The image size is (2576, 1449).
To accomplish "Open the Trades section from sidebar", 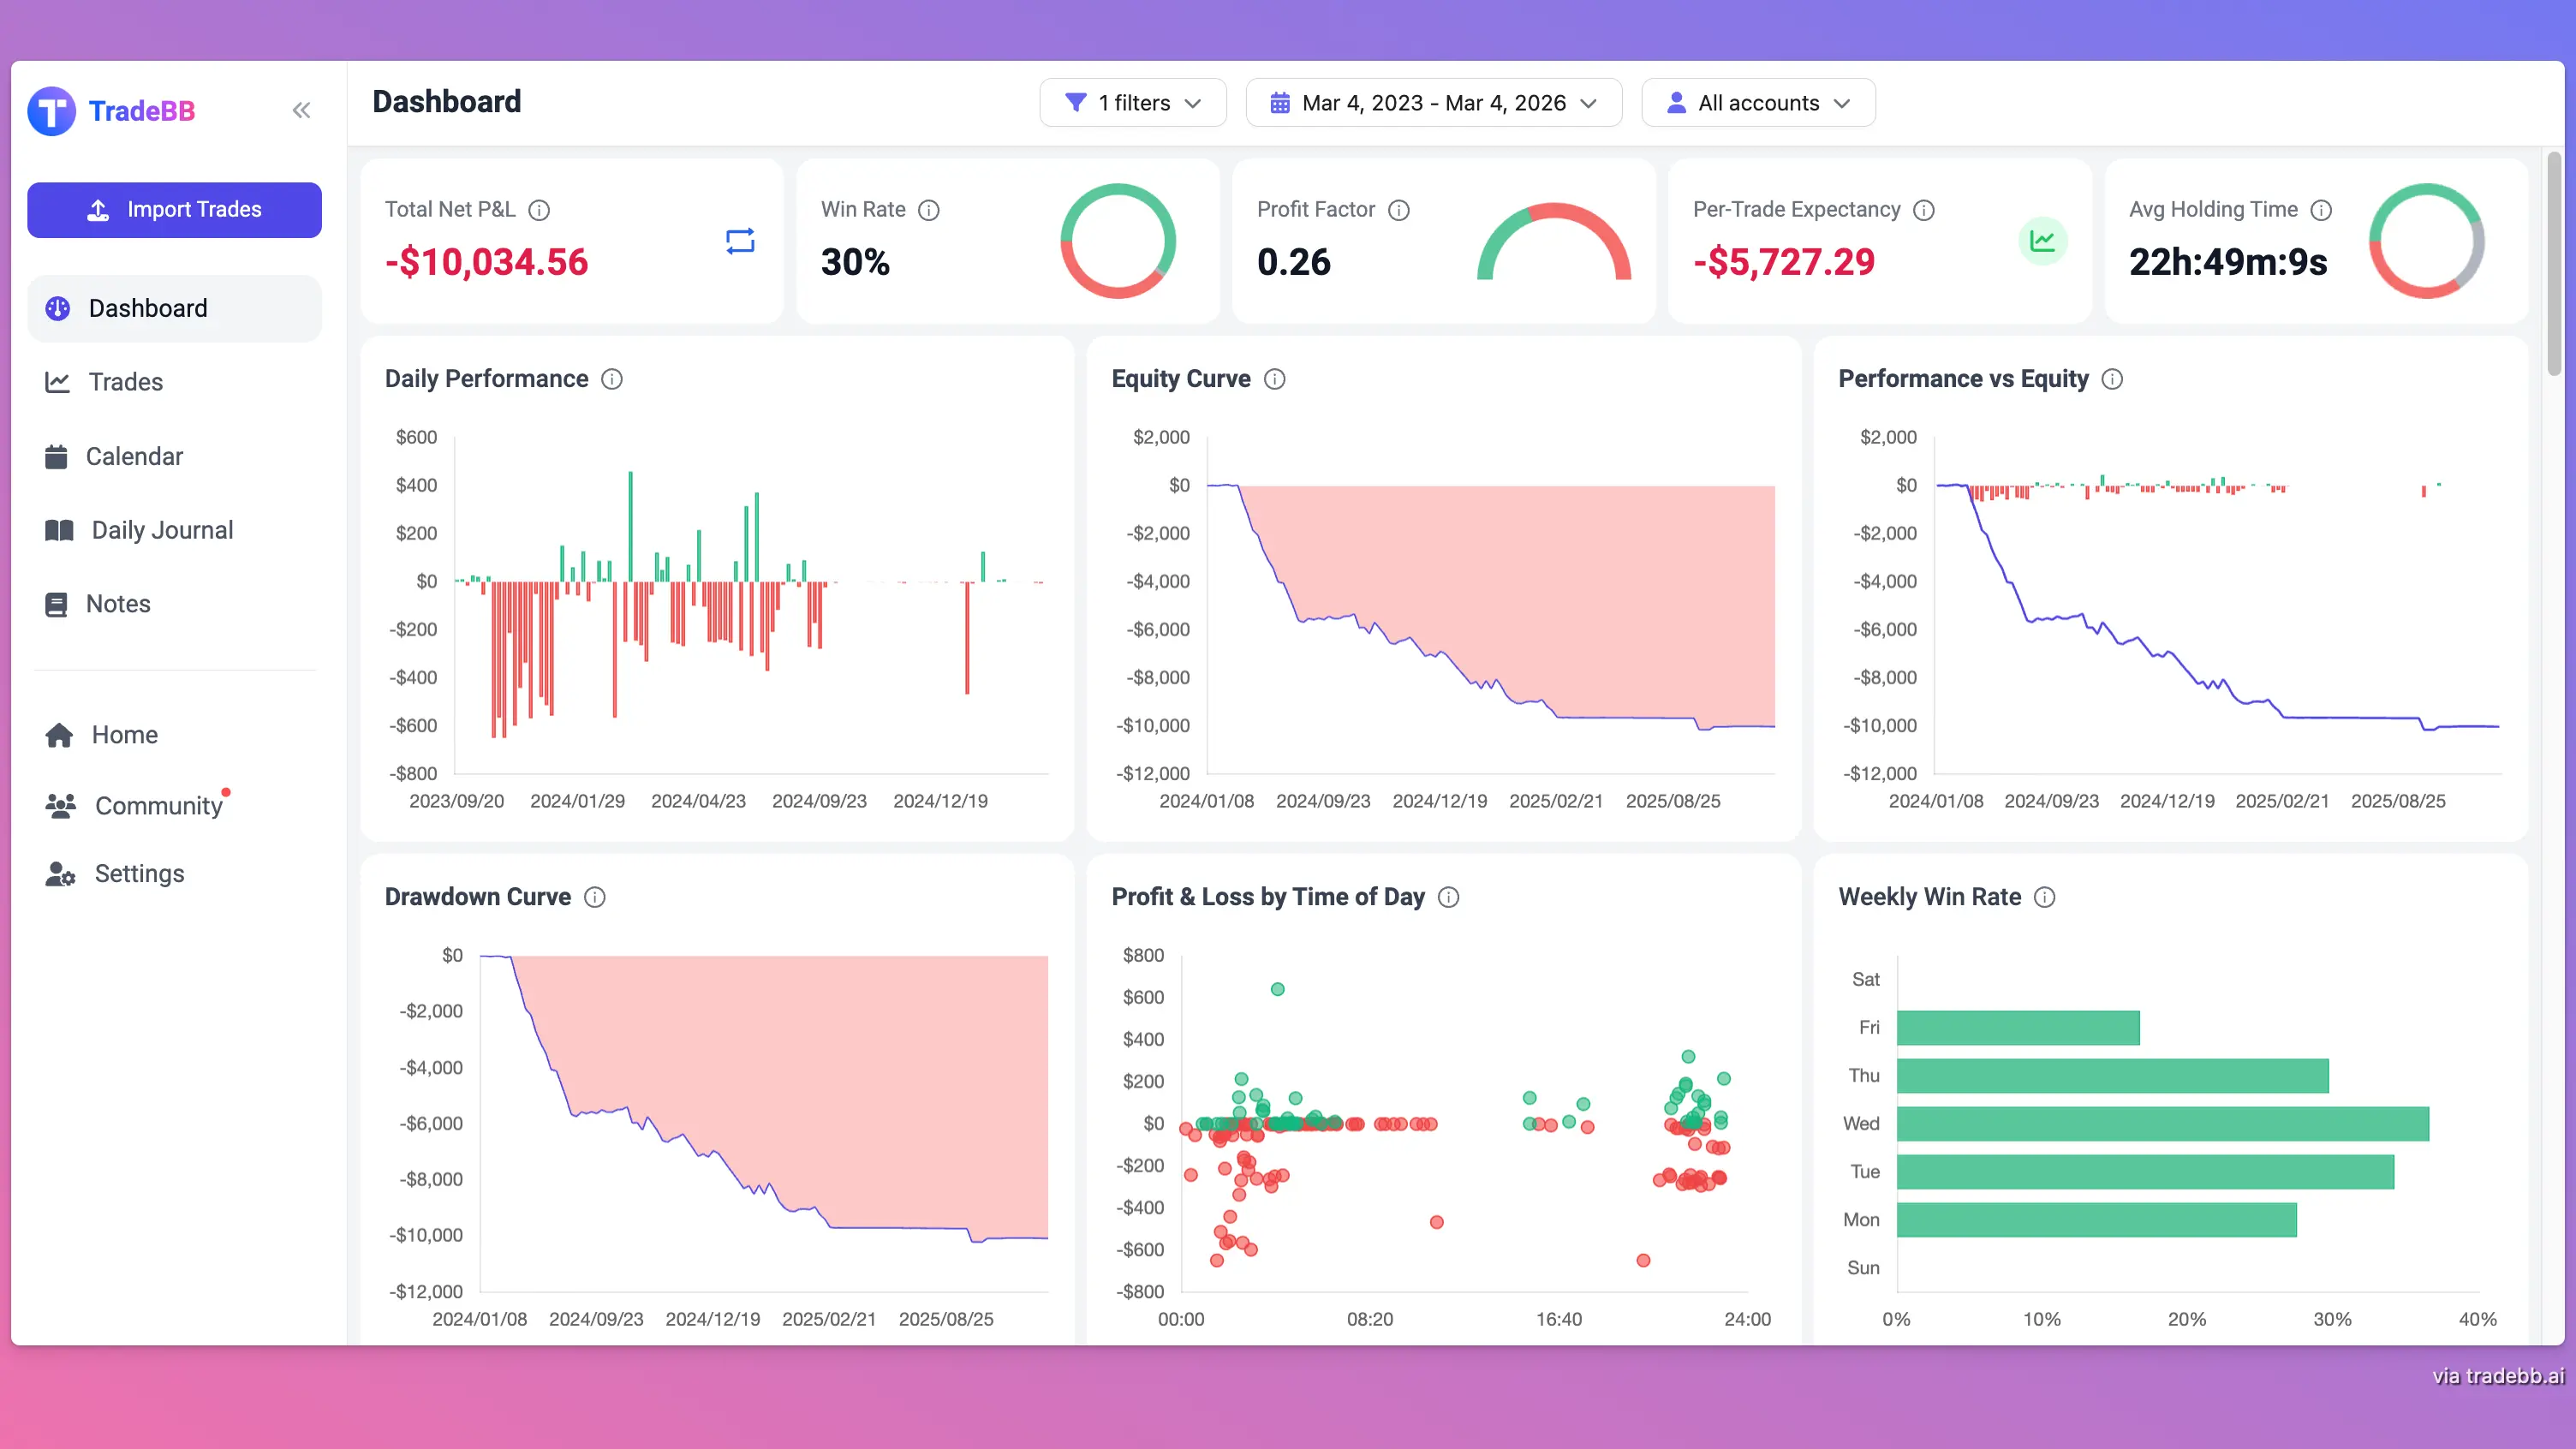I will pyautogui.click(x=125, y=381).
